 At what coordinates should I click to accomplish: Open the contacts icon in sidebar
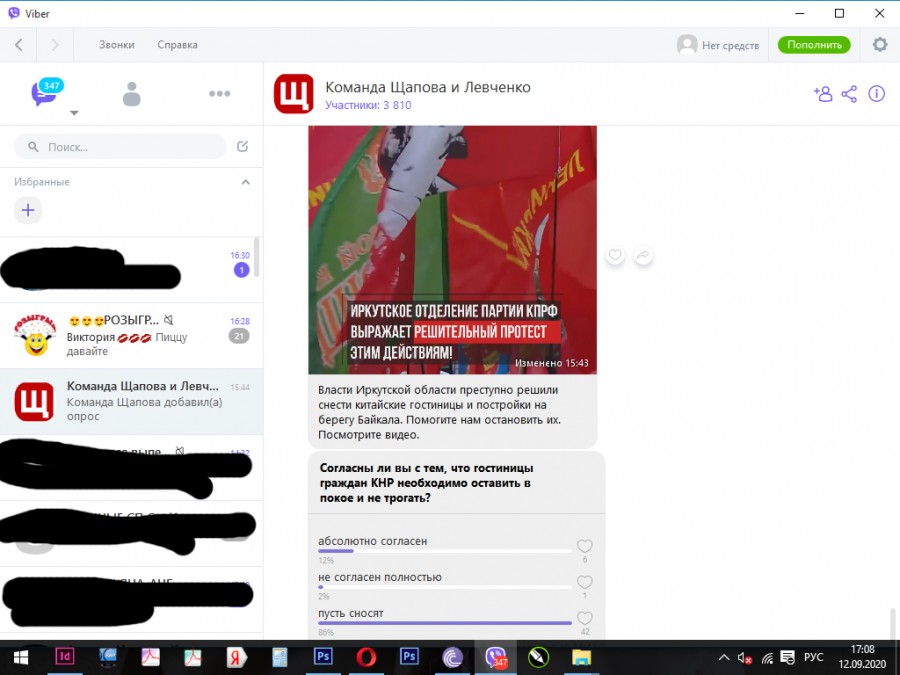[131, 94]
